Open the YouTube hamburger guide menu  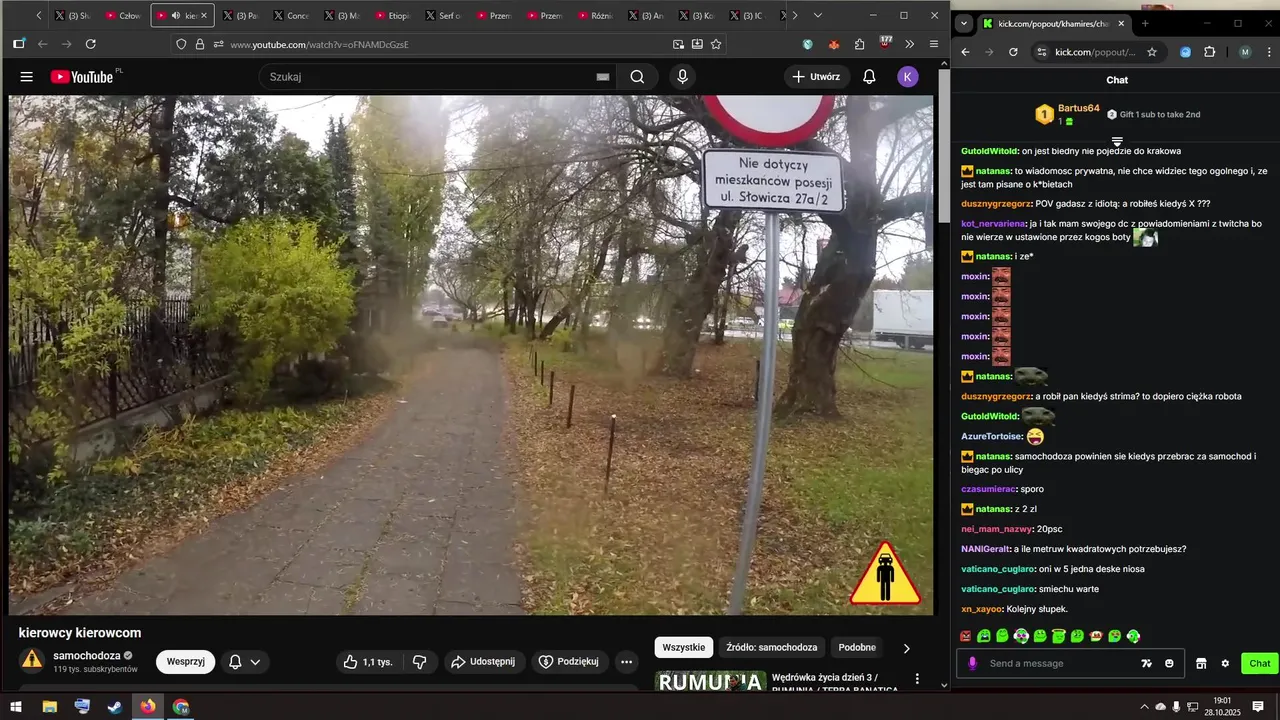tap(27, 77)
